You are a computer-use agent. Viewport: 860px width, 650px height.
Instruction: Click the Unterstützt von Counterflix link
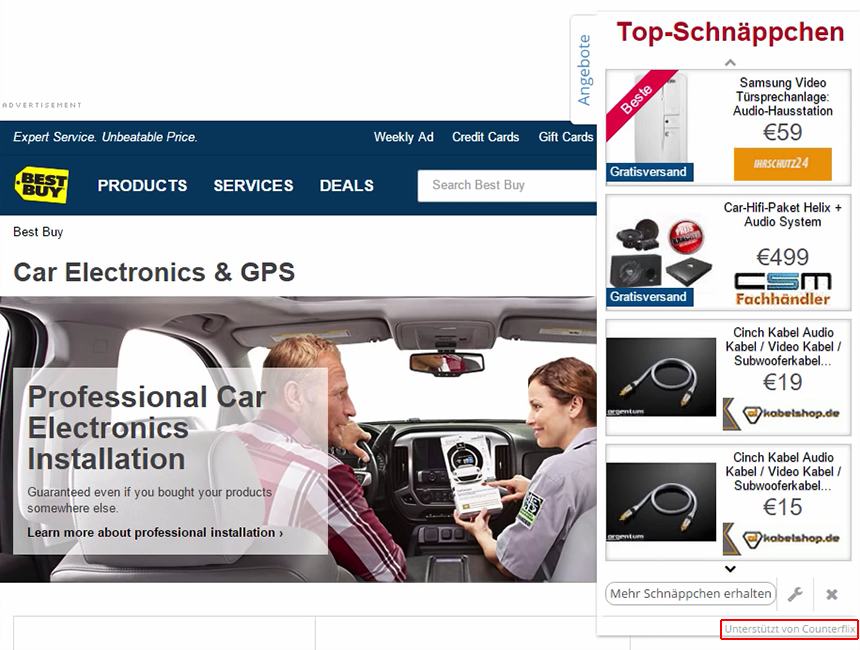(790, 630)
